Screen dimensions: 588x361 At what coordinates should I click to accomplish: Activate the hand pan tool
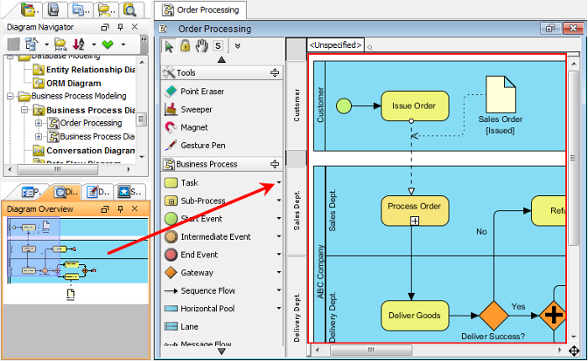(202, 46)
